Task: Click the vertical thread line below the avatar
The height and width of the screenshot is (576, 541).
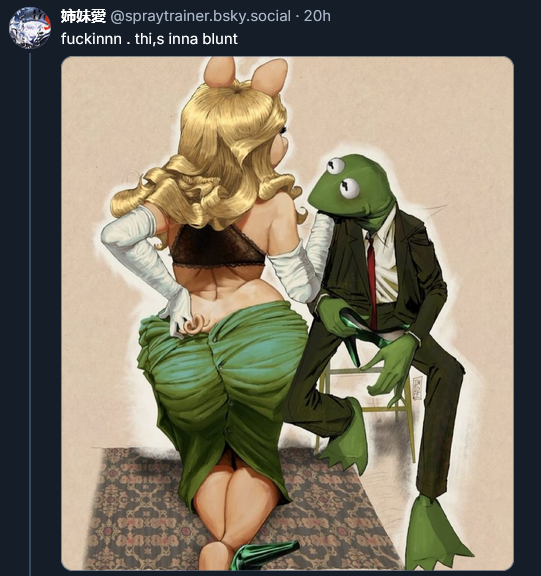Action: 30,312
